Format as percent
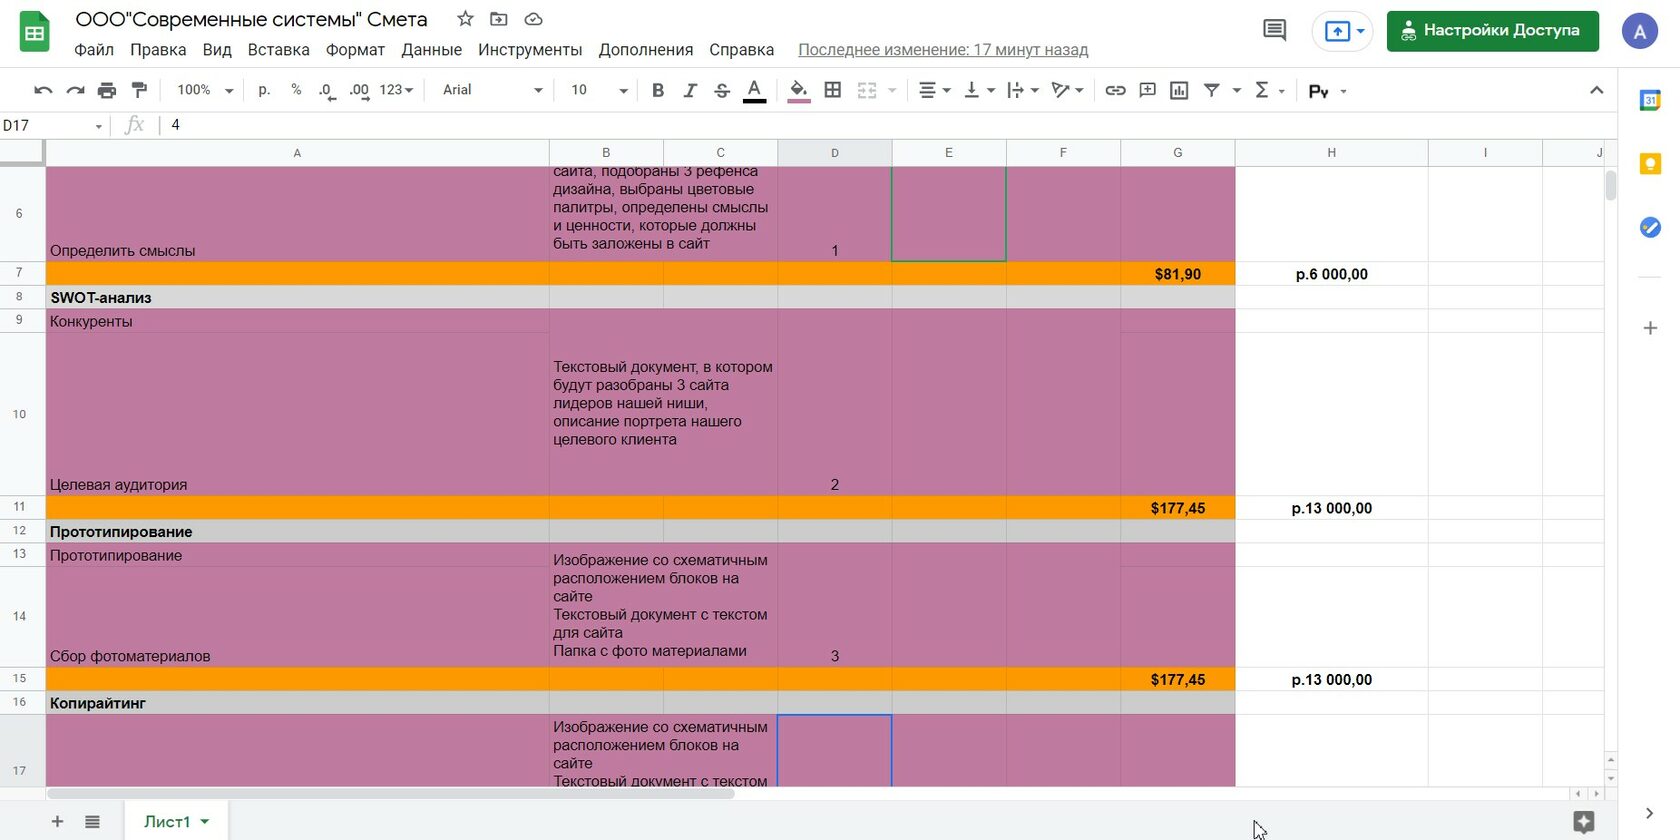 296,90
